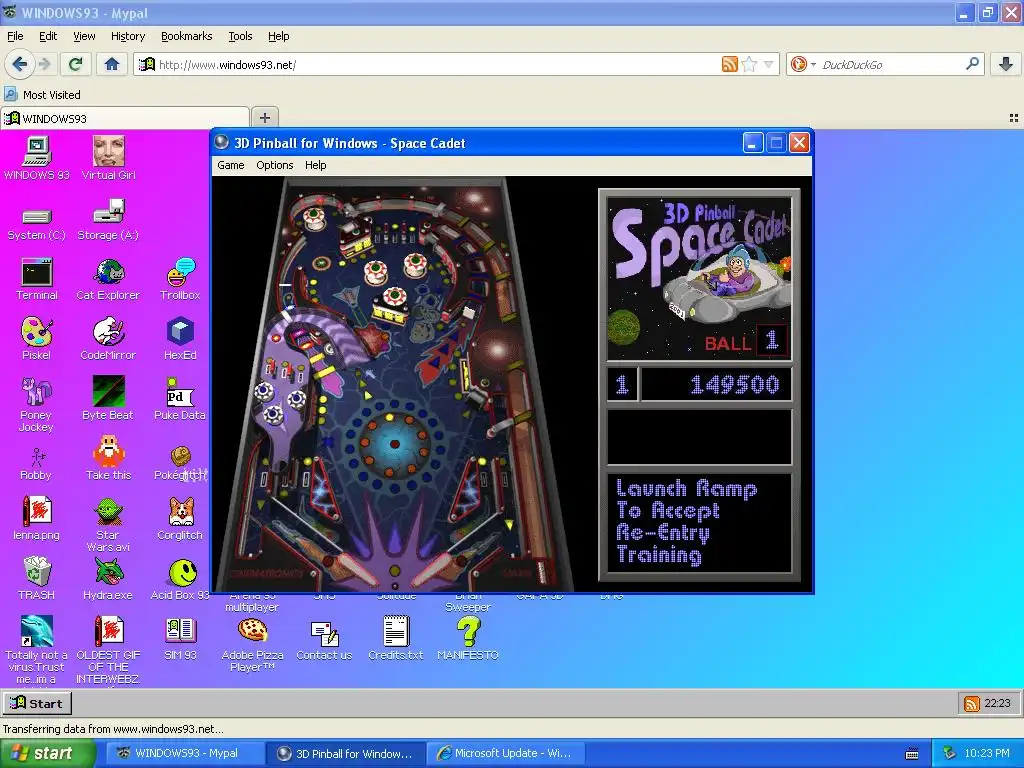Click the Space Cadet logo artwork
Viewport: 1024px width, 768px height.
point(699,278)
